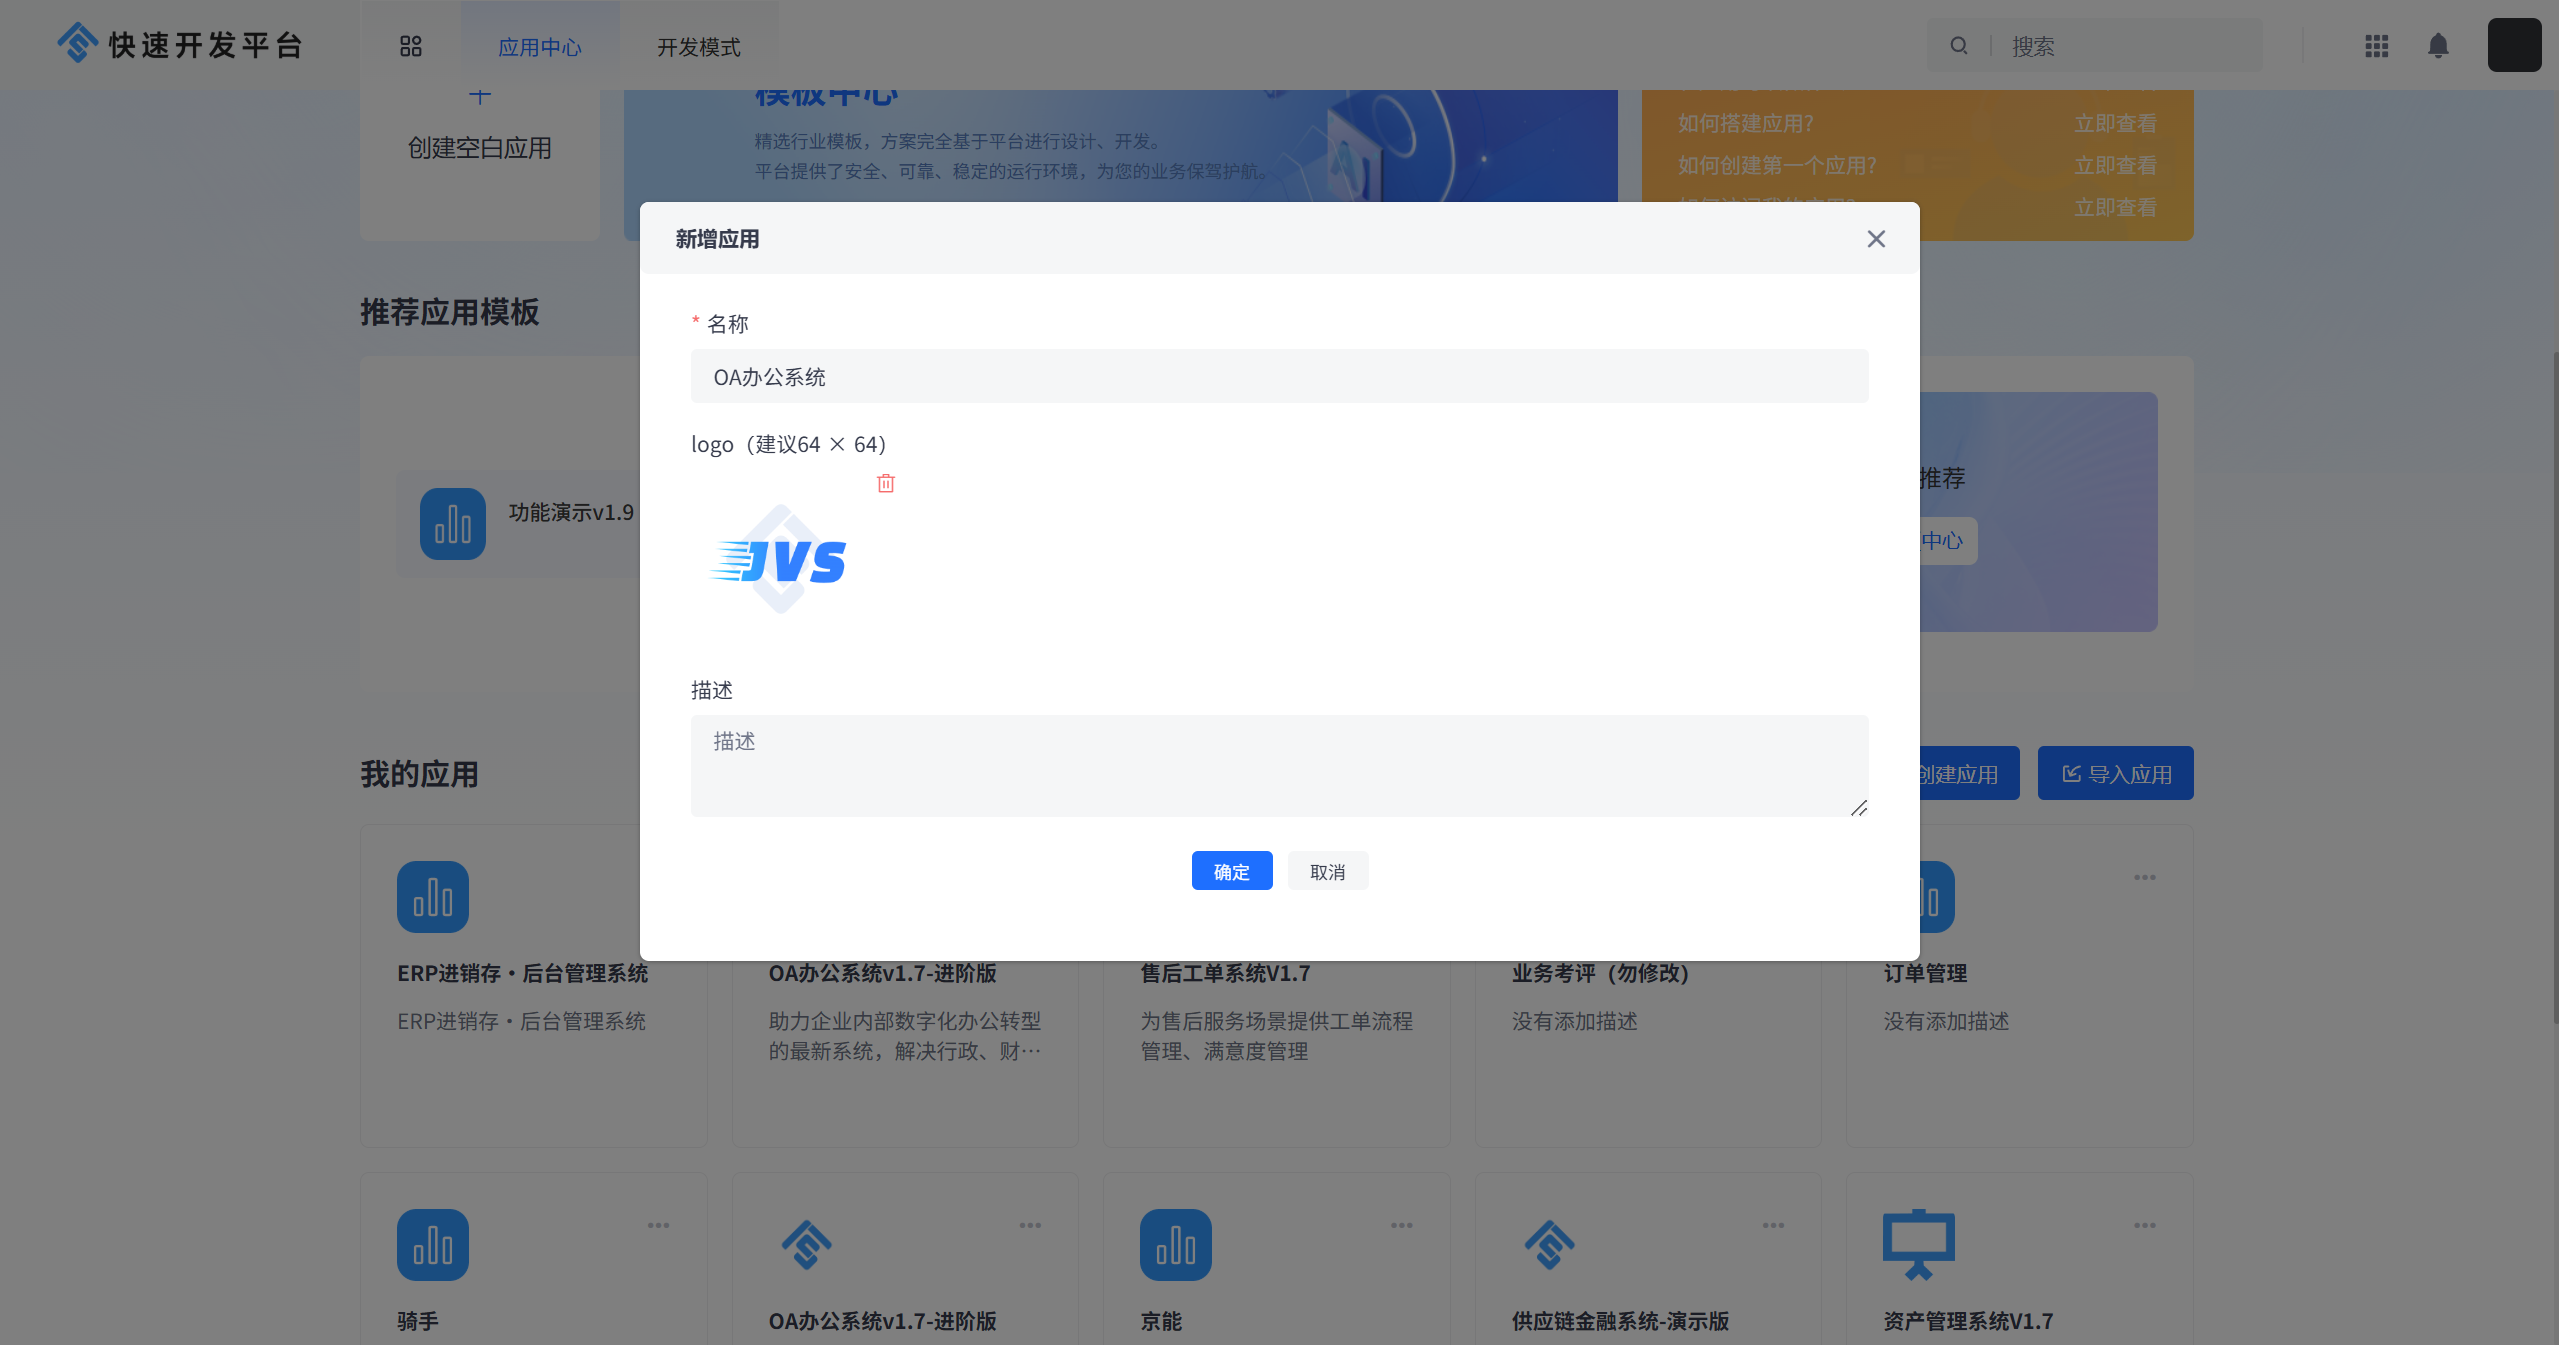The width and height of the screenshot is (2559, 1345).
Task: Click the 骑手 app bar-chart icon
Action: [432, 1245]
